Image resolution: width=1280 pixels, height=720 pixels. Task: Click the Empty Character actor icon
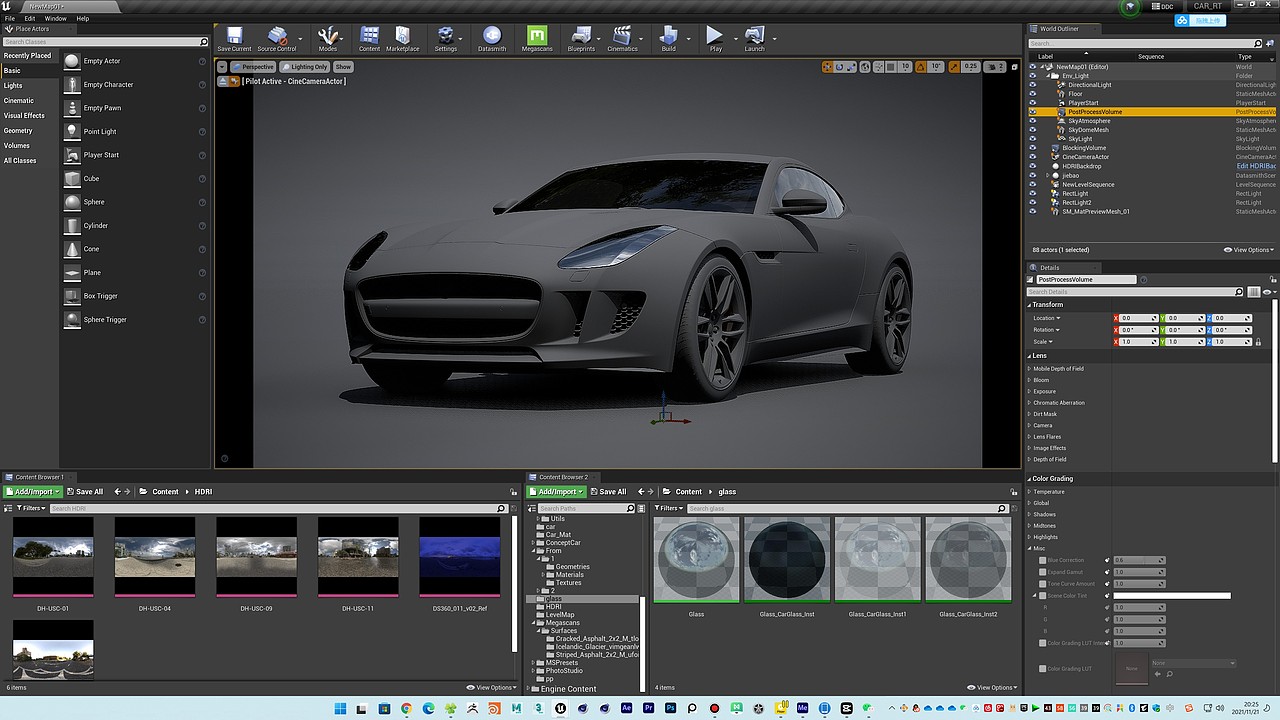[72, 84]
